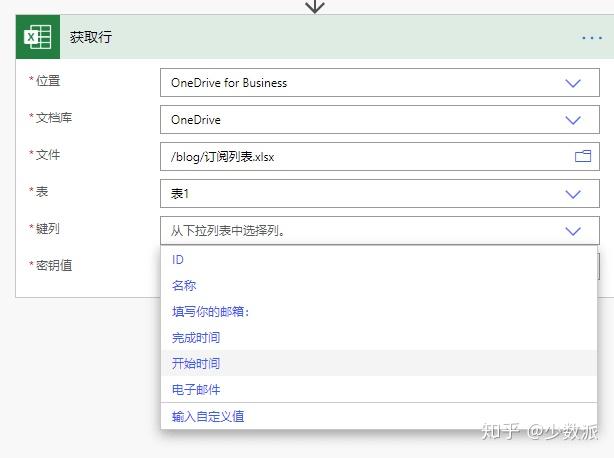
Task: Click the Excel icon in the action header
Action: click(38, 37)
